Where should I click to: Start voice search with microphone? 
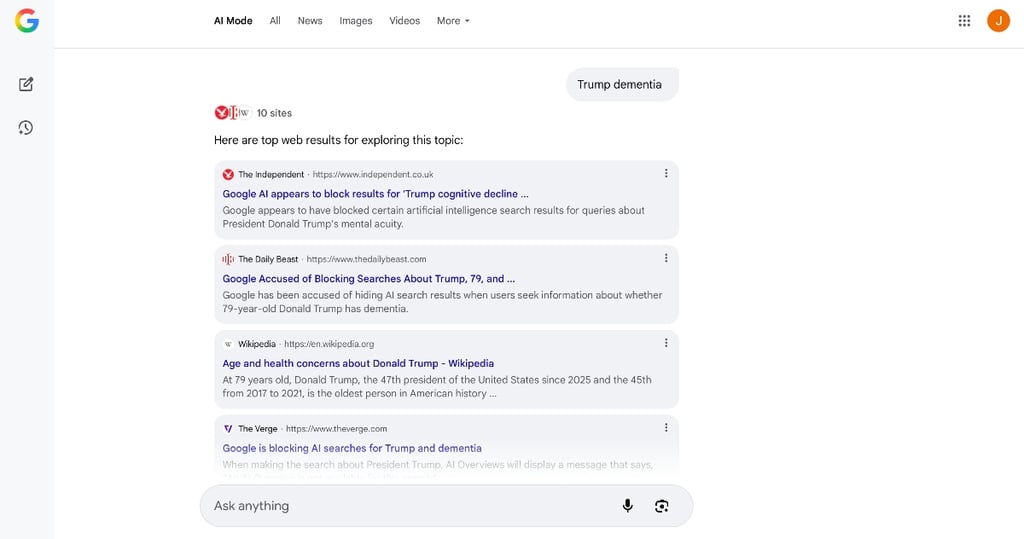pos(628,506)
